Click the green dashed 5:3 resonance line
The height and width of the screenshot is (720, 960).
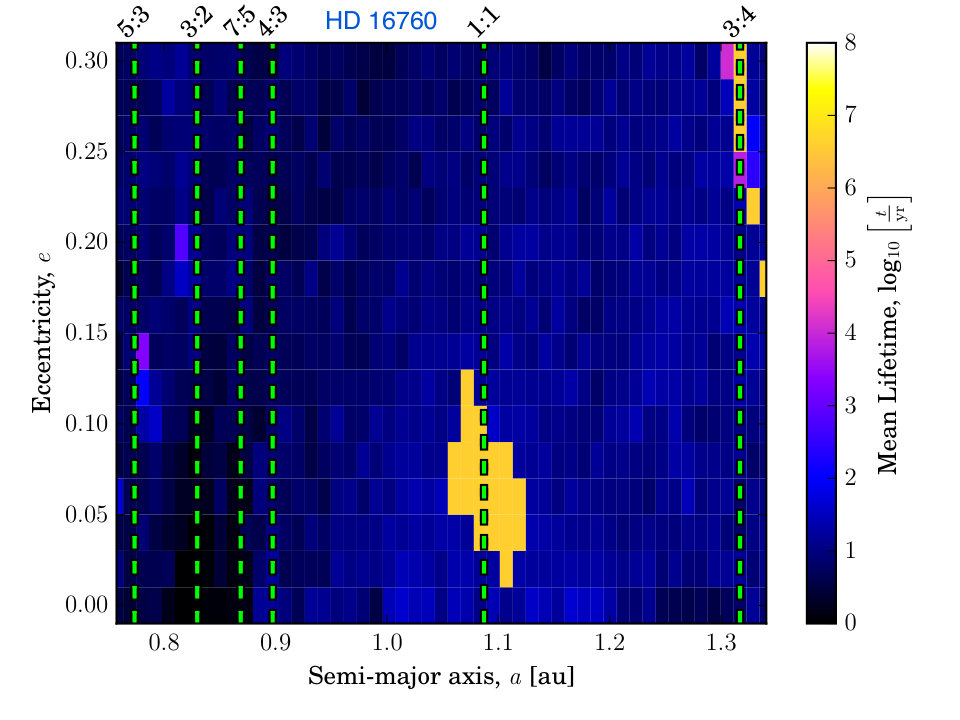(134, 332)
